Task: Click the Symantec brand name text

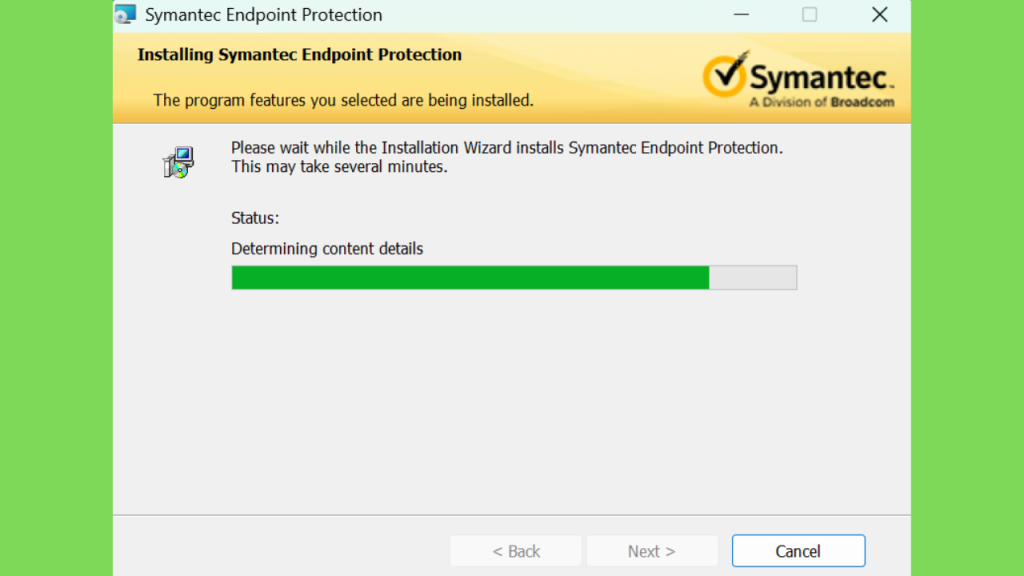Action: coord(821,78)
